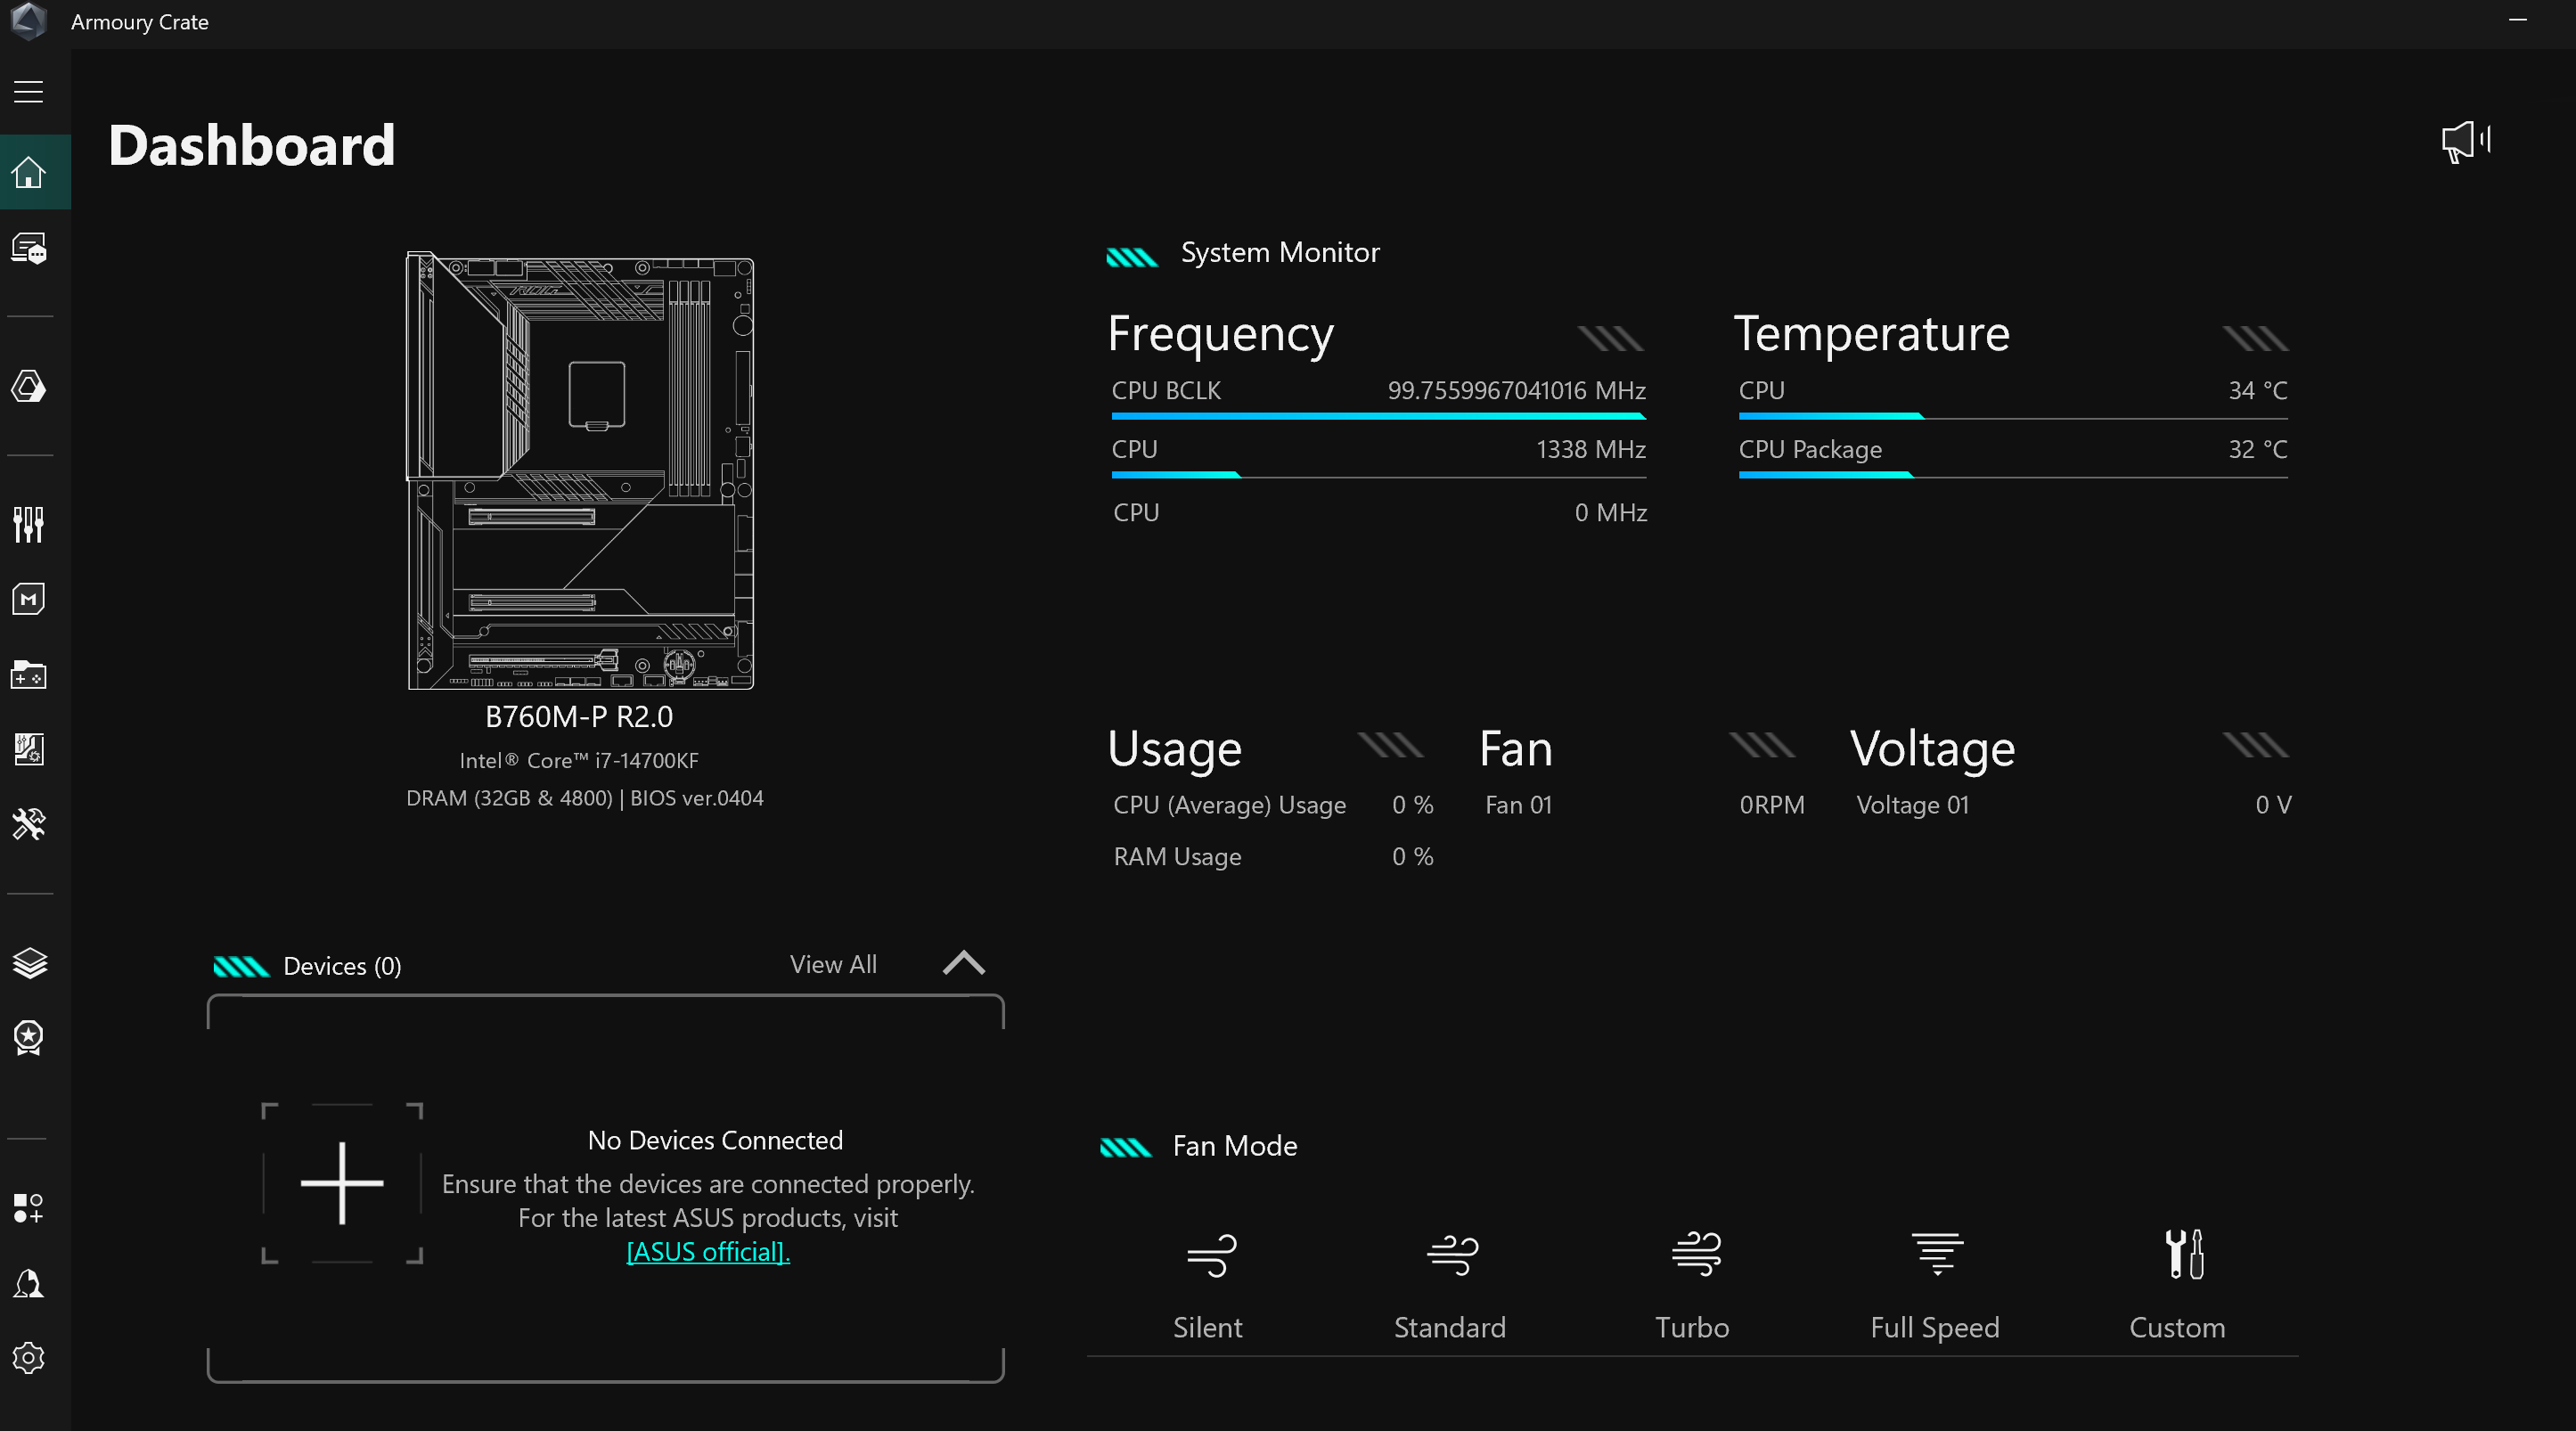2576x1431 pixels.
Task: Select Full Speed fan mode
Action: pos(1935,1285)
